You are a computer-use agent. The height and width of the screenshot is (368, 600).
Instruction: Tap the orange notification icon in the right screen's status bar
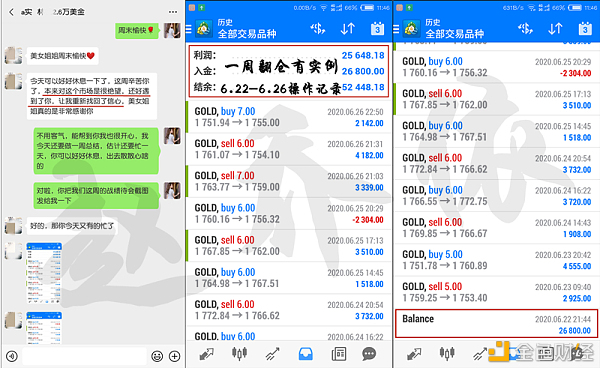399,7
